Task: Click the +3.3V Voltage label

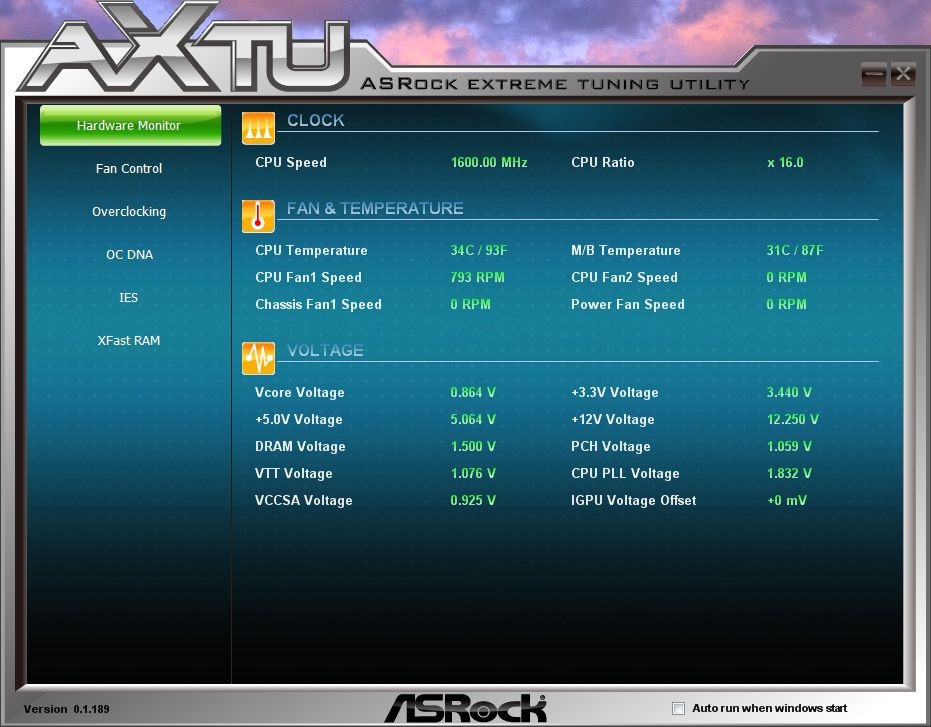Action: [x=615, y=393]
